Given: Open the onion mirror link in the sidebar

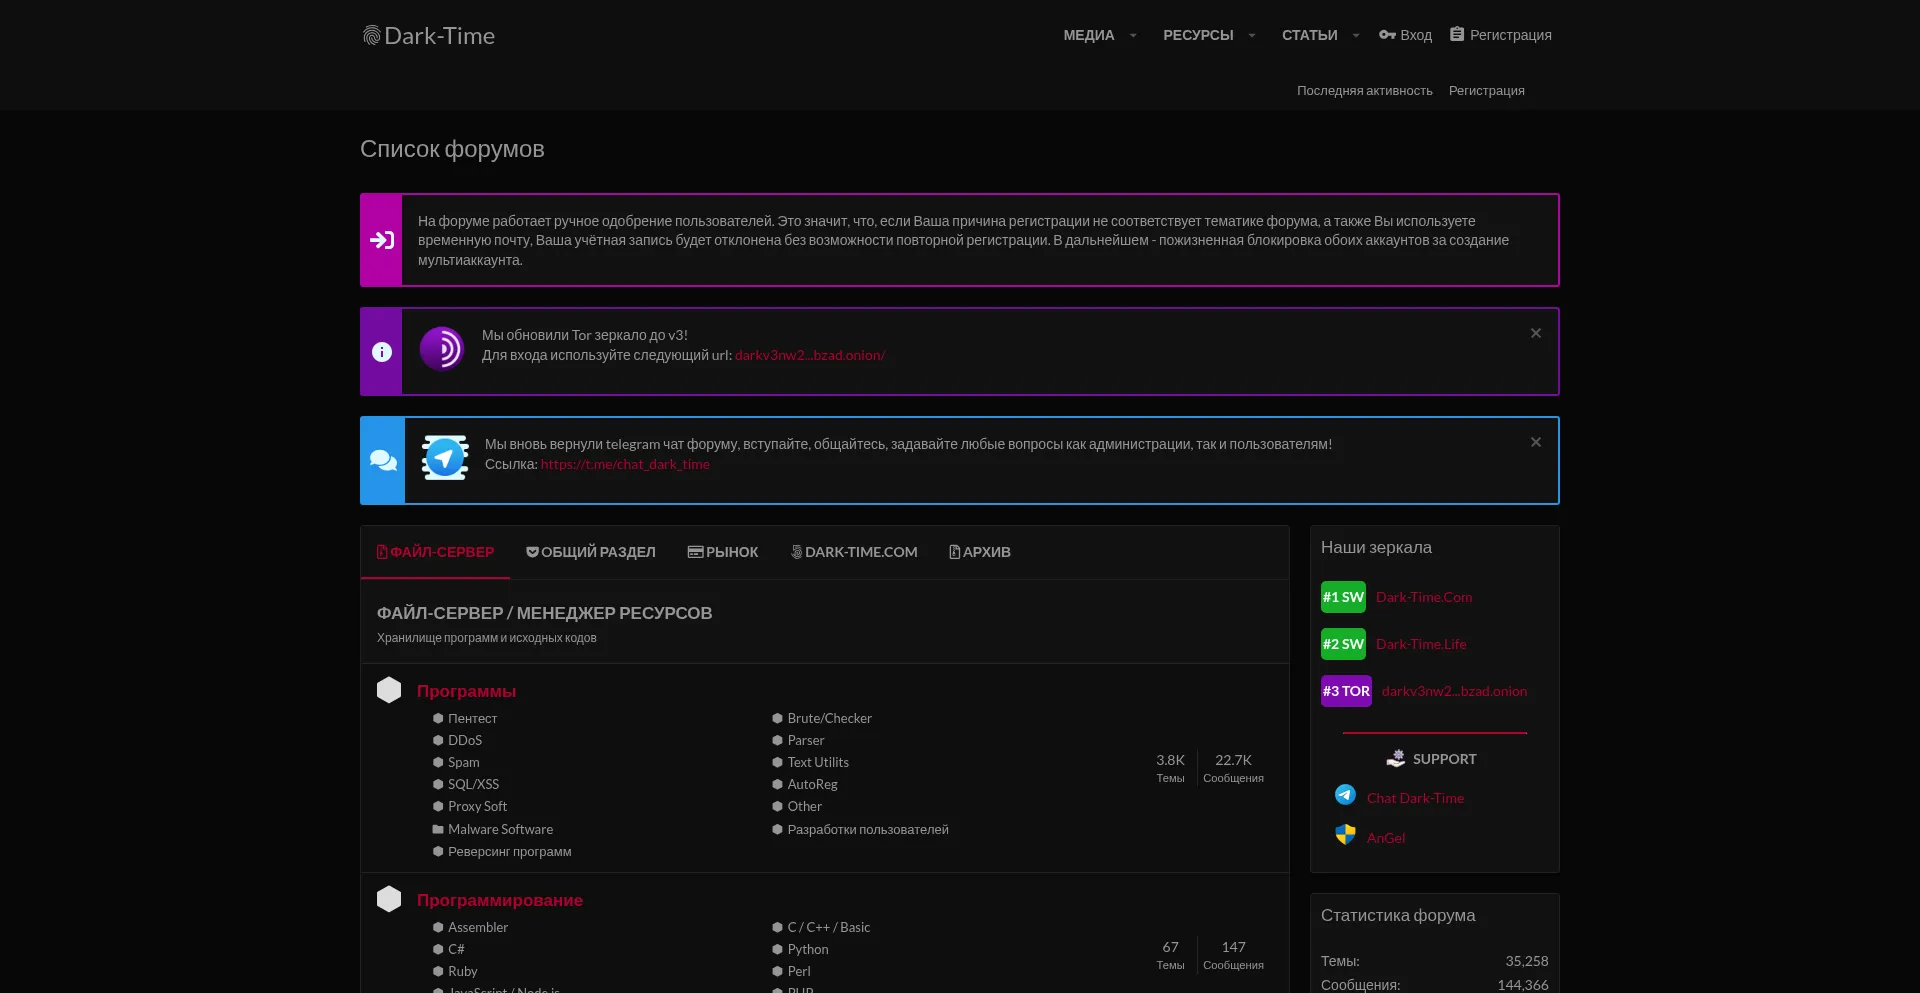Looking at the screenshot, I should tap(1454, 691).
